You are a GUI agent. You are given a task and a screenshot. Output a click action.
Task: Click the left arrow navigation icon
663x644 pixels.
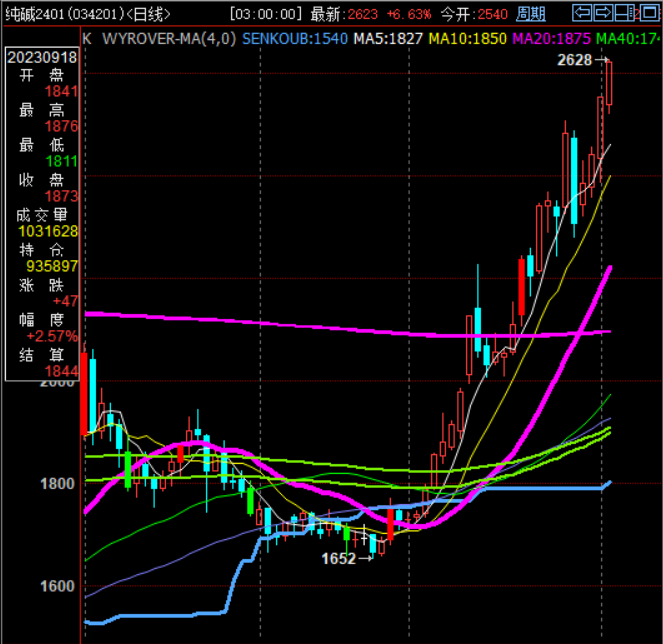point(581,14)
